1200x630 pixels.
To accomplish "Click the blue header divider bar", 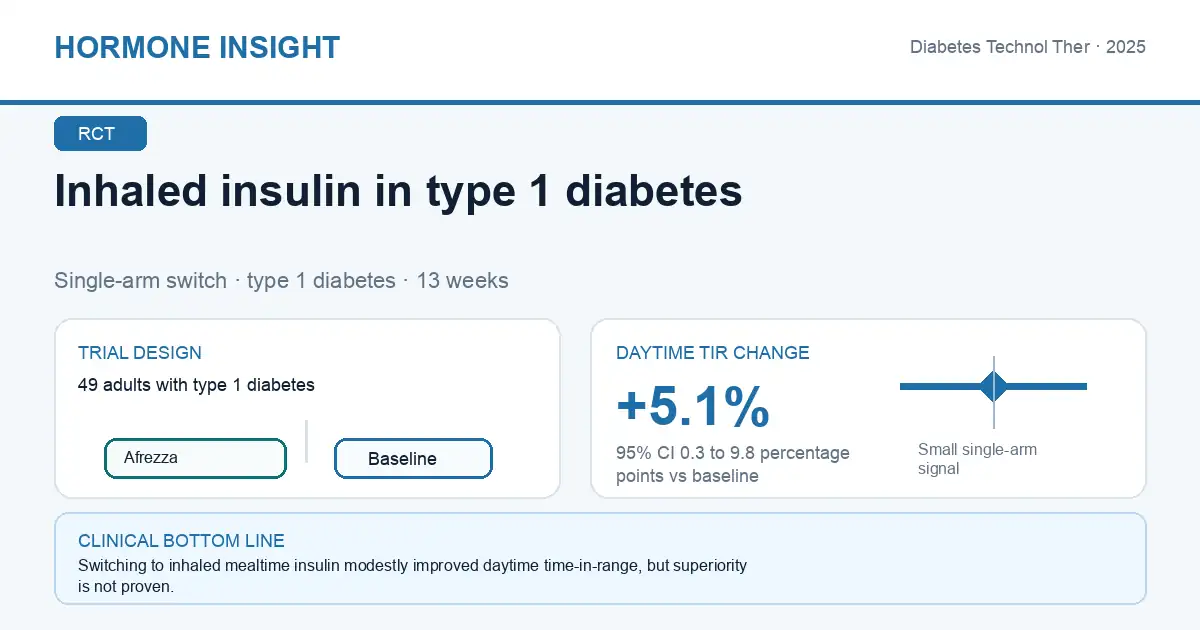I will (600, 102).
